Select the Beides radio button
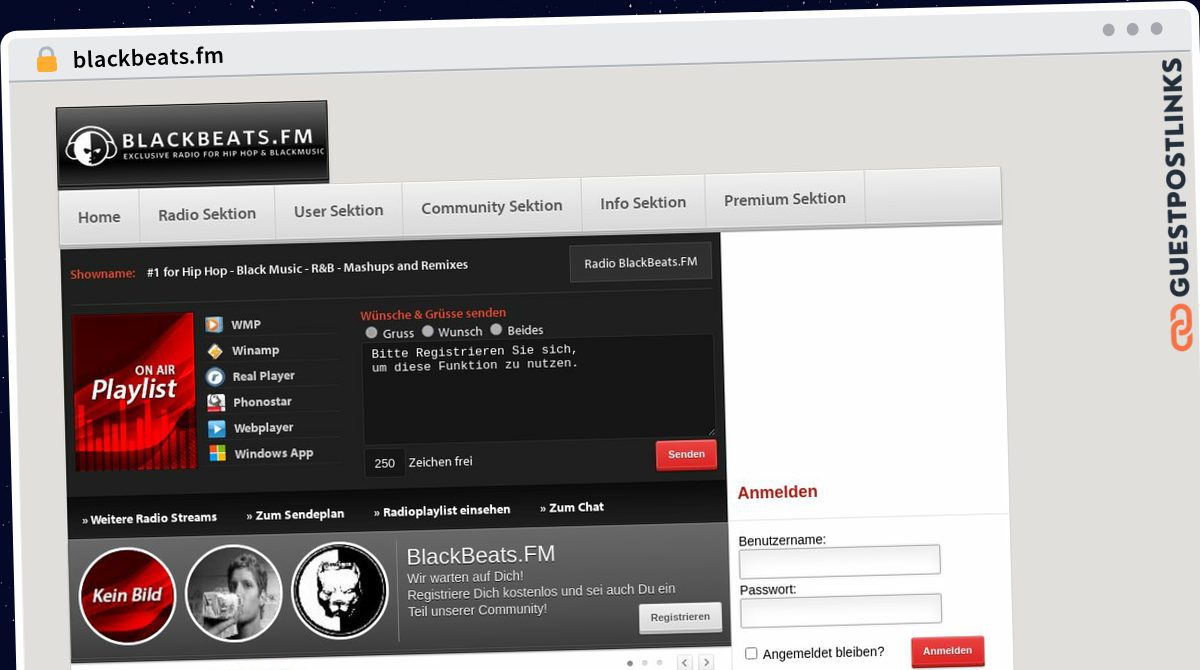The height and width of the screenshot is (670, 1200). click(x=496, y=329)
